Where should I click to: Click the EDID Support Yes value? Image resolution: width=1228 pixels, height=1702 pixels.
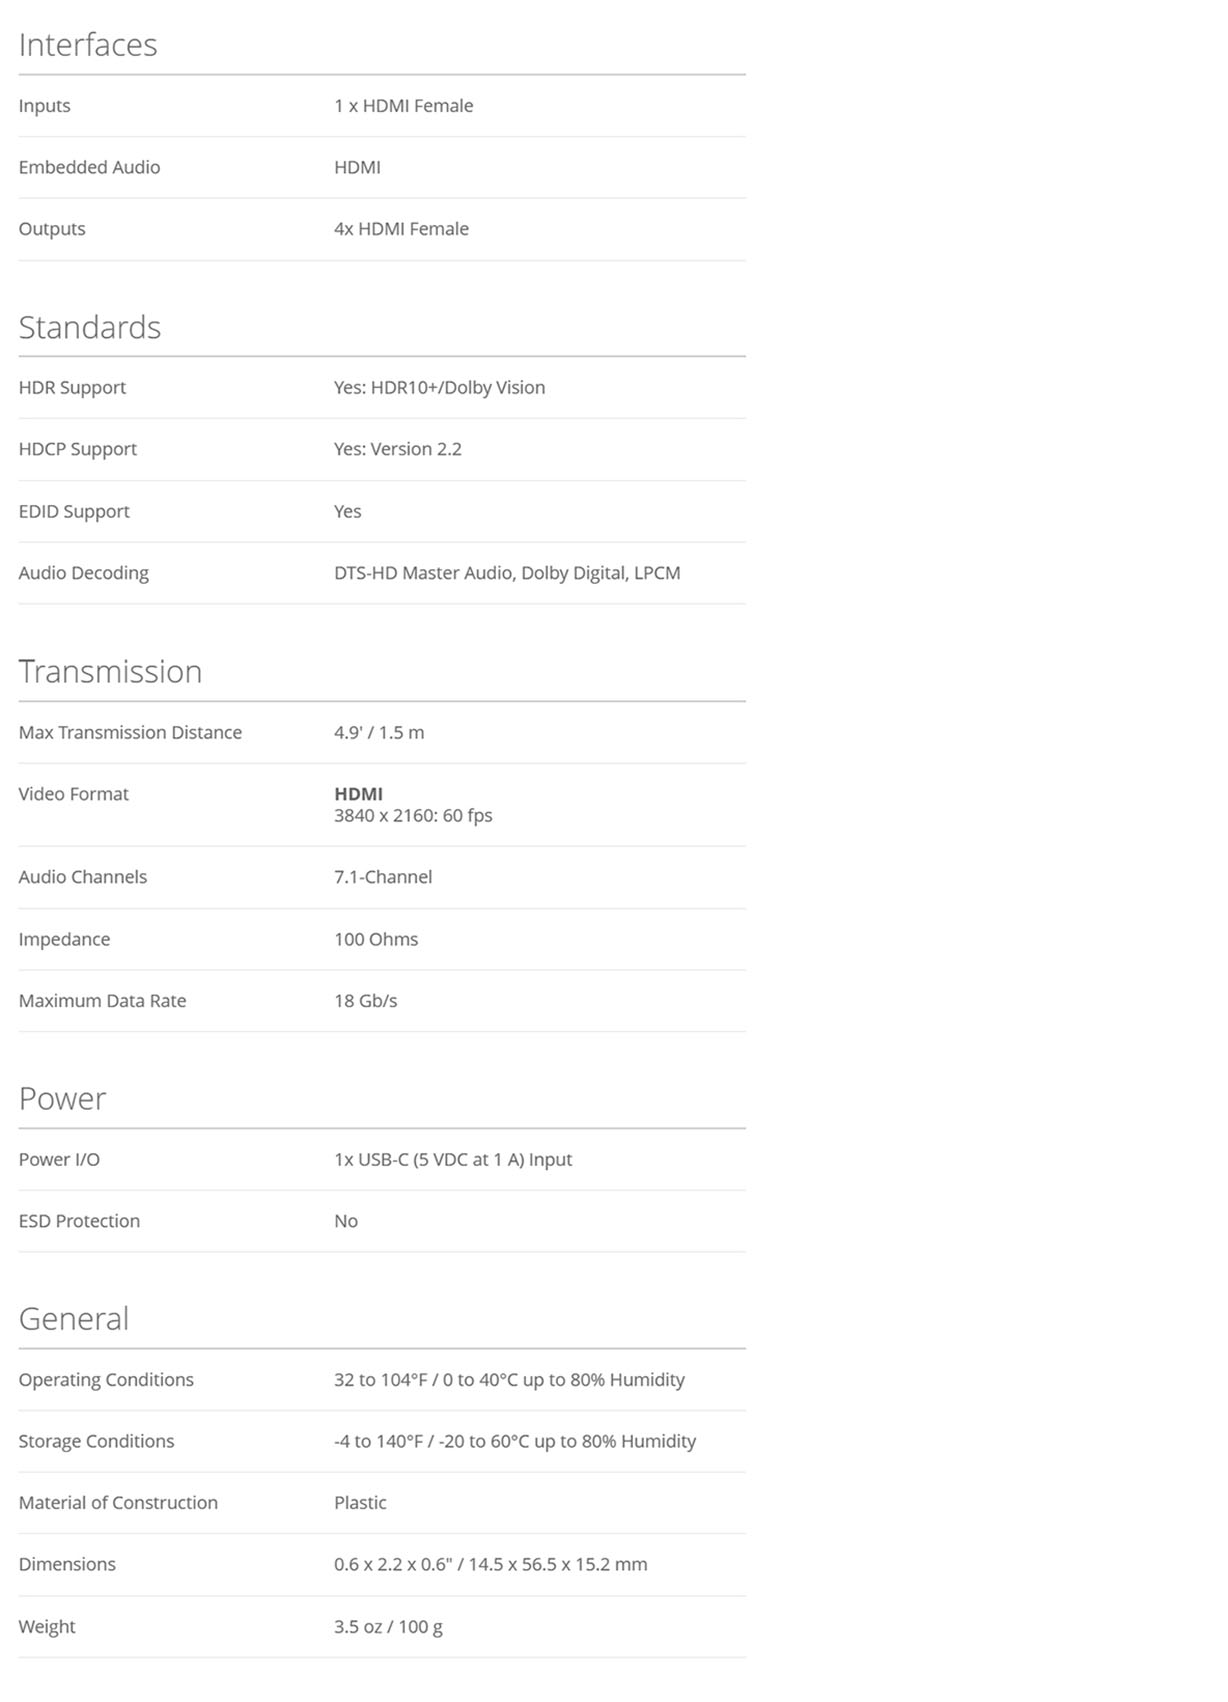tap(347, 512)
